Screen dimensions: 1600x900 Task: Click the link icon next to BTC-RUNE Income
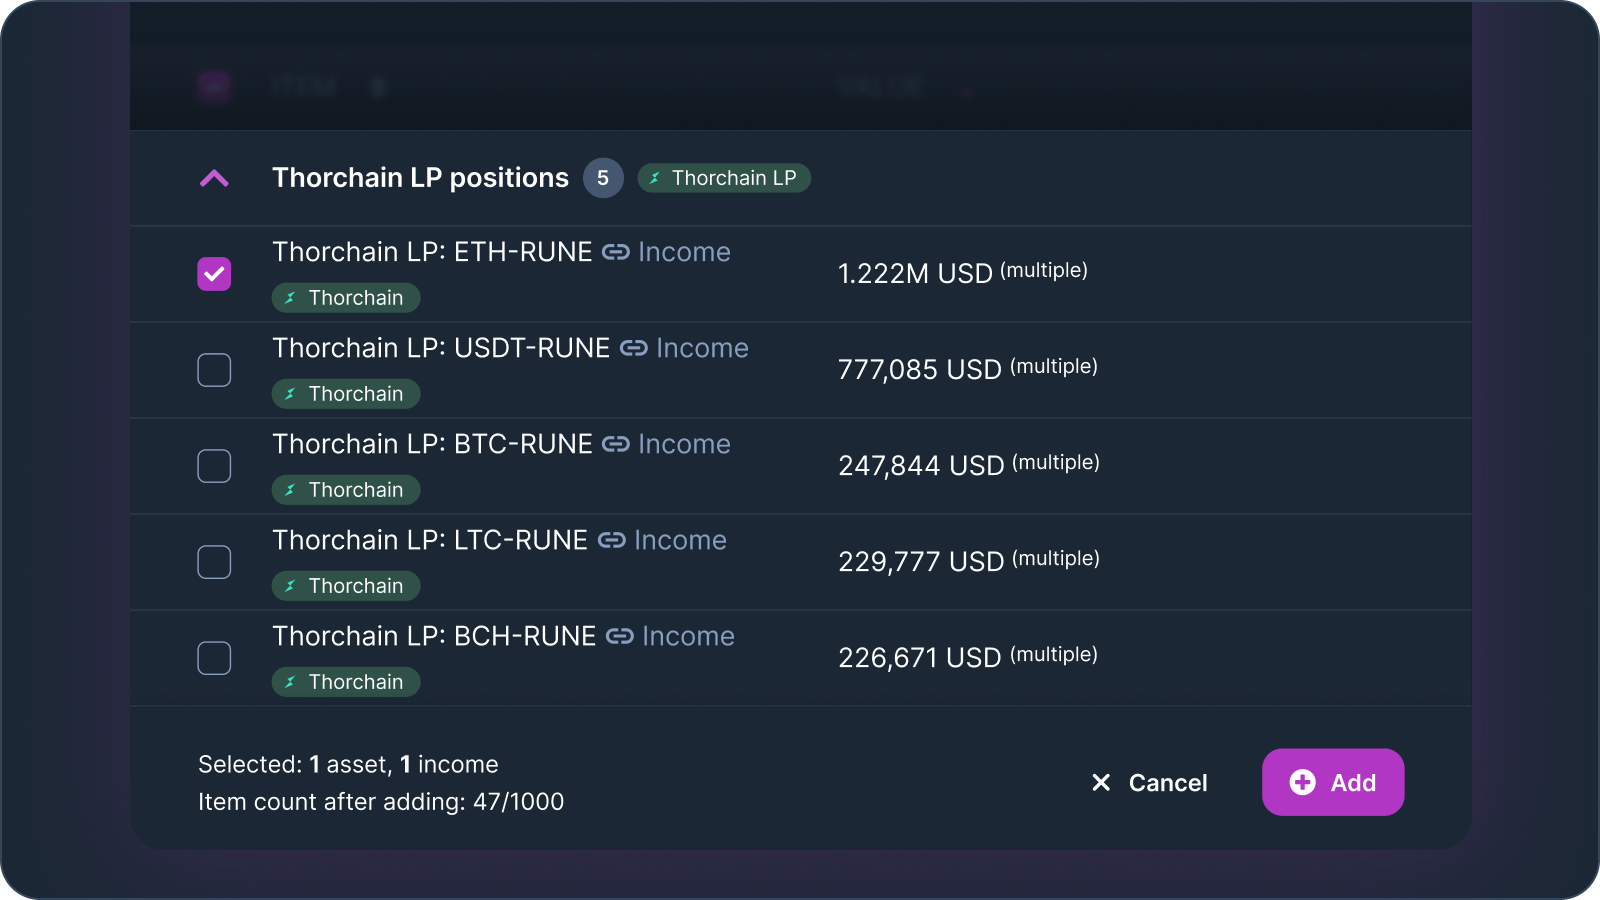619,444
